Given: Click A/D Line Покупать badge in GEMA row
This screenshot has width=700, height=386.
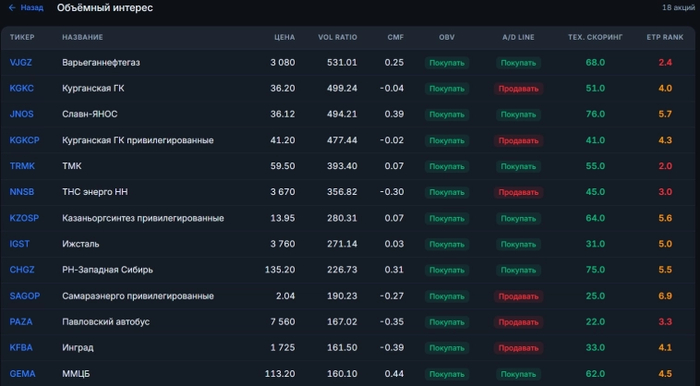Looking at the screenshot, I should 518,374.
